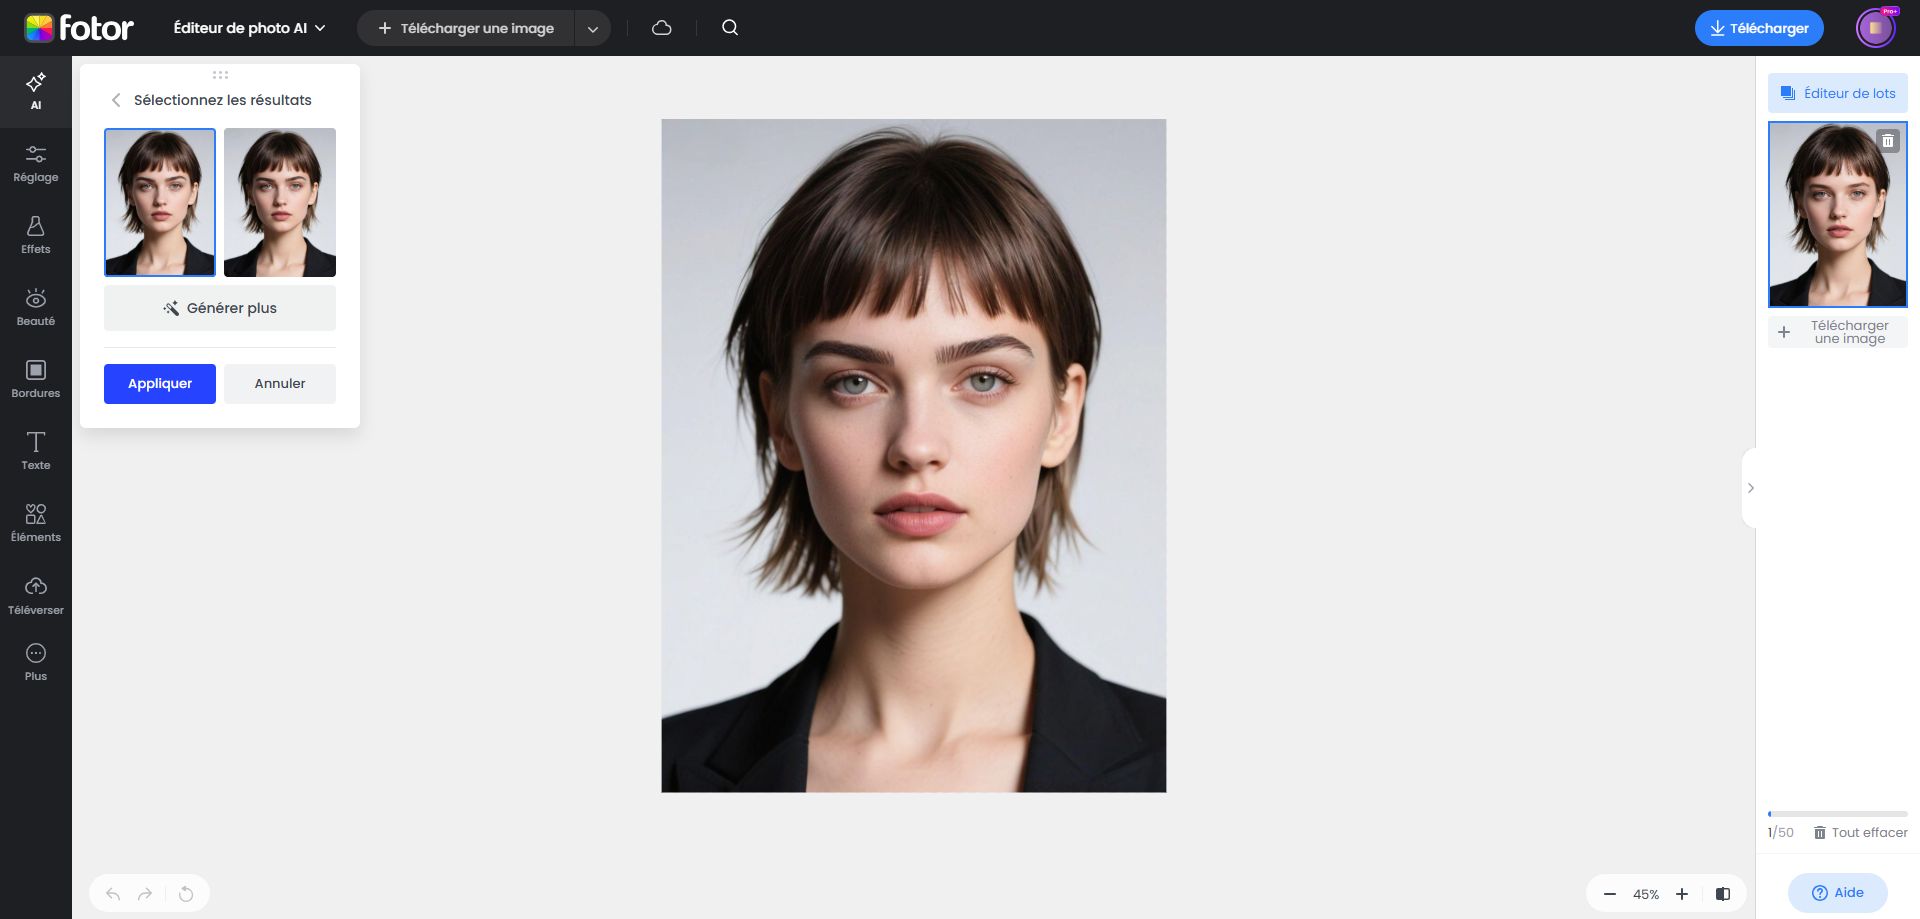The width and height of the screenshot is (1920, 919).
Task: Click the search magnifier icon
Action: pyautogui.click(x=730, y=28)
